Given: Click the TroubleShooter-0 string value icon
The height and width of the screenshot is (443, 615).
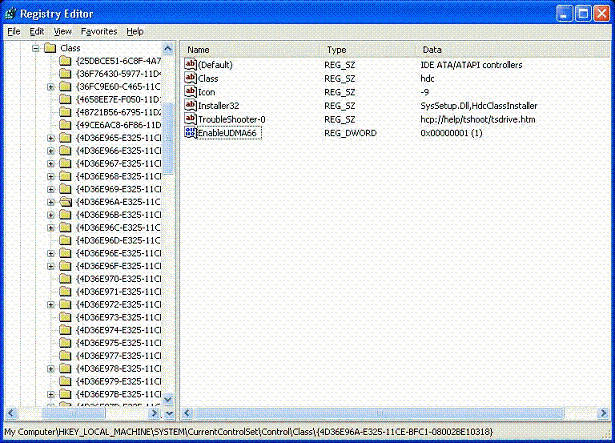Looking at the screenshot, I should 190,119.
